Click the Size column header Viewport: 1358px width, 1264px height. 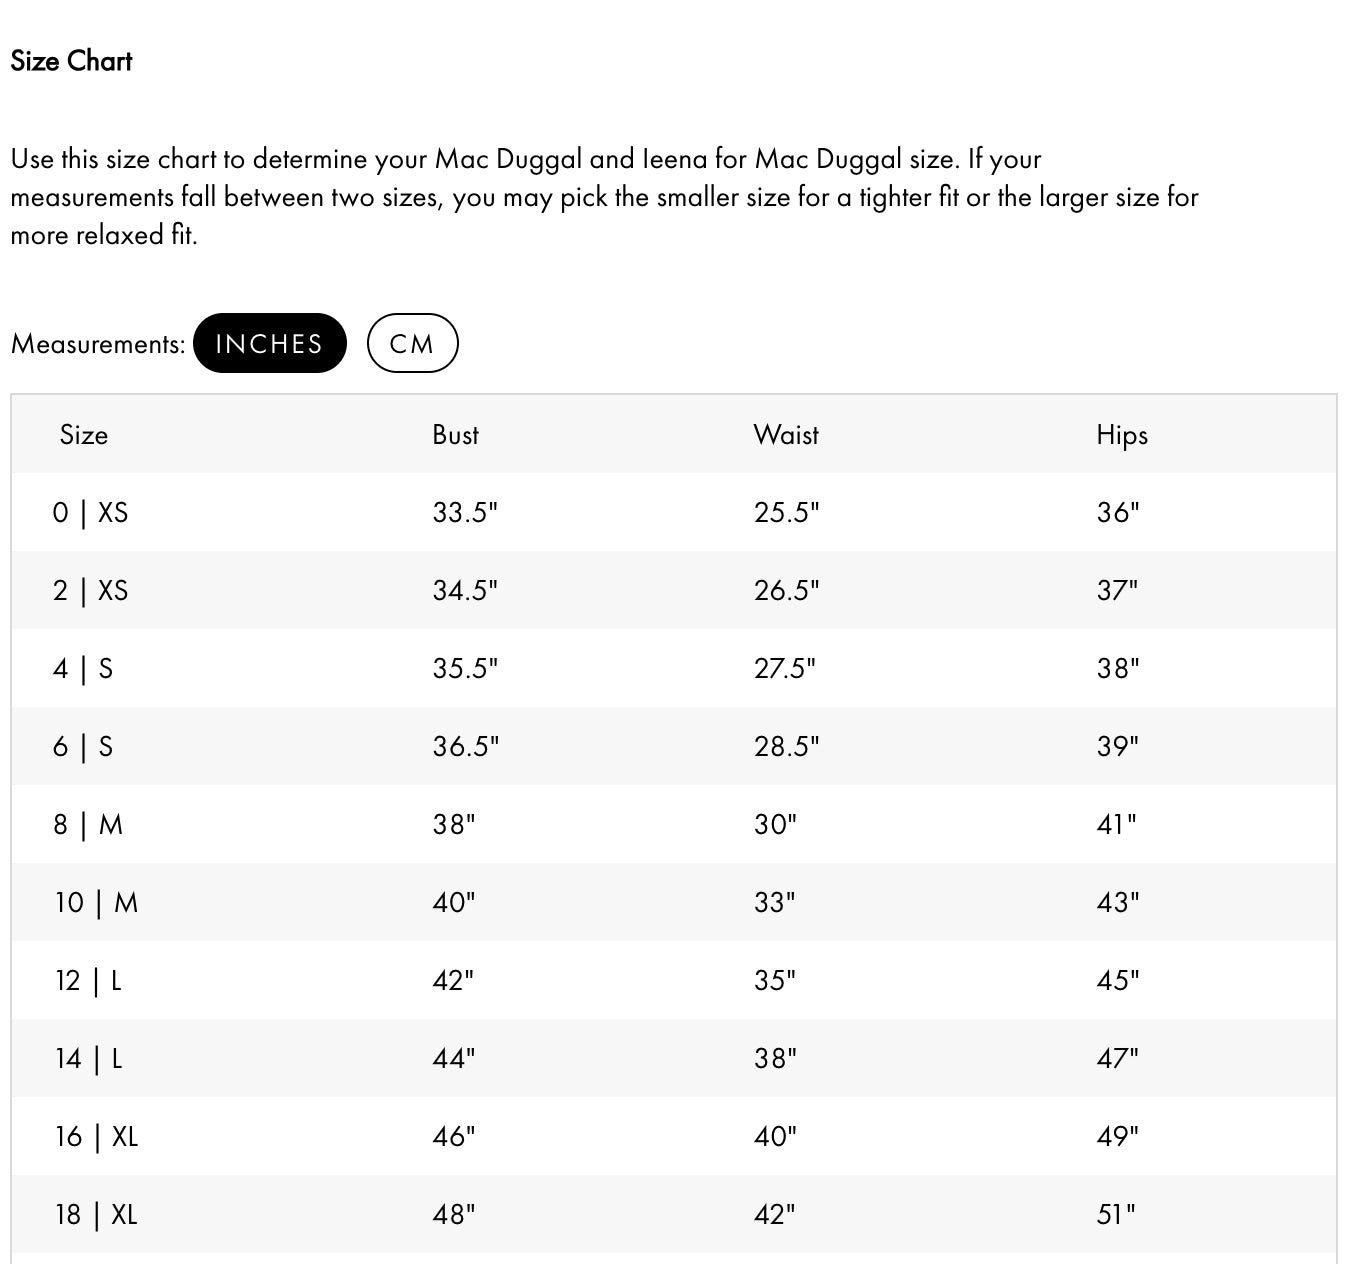pyautogui.click(x=84, y=435)
